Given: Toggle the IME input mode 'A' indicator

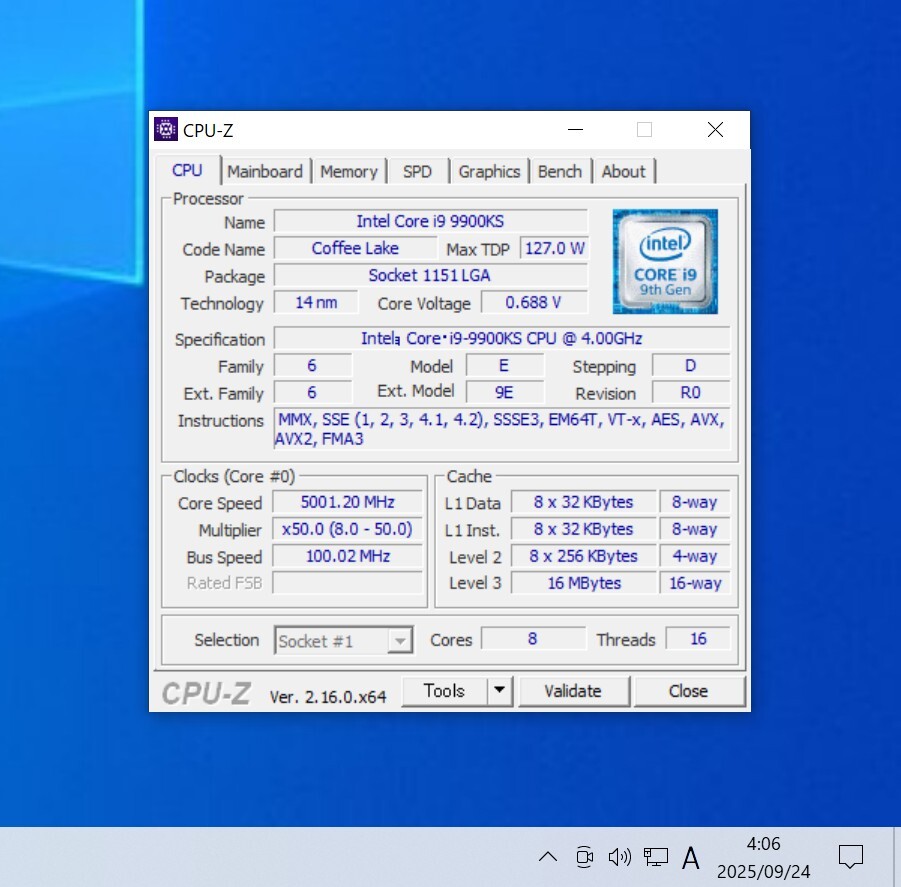Looking at the screenshot, I should click(690, 857).
